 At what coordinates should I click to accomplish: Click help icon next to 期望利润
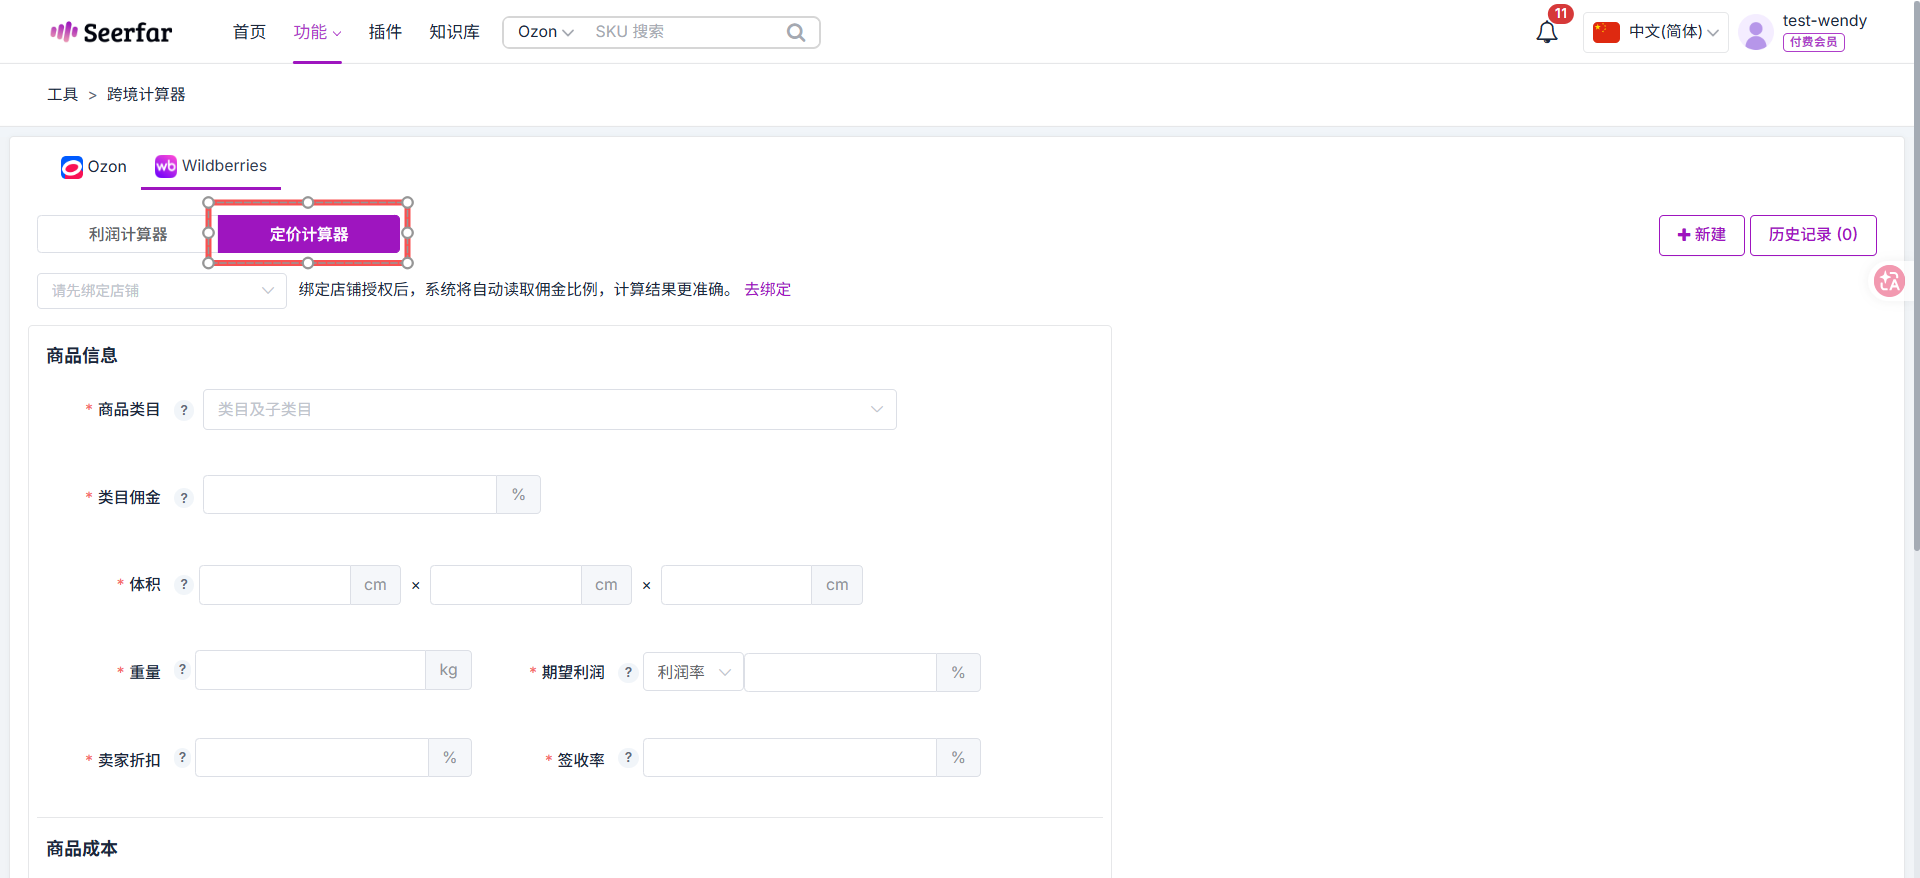coord(628,672)
